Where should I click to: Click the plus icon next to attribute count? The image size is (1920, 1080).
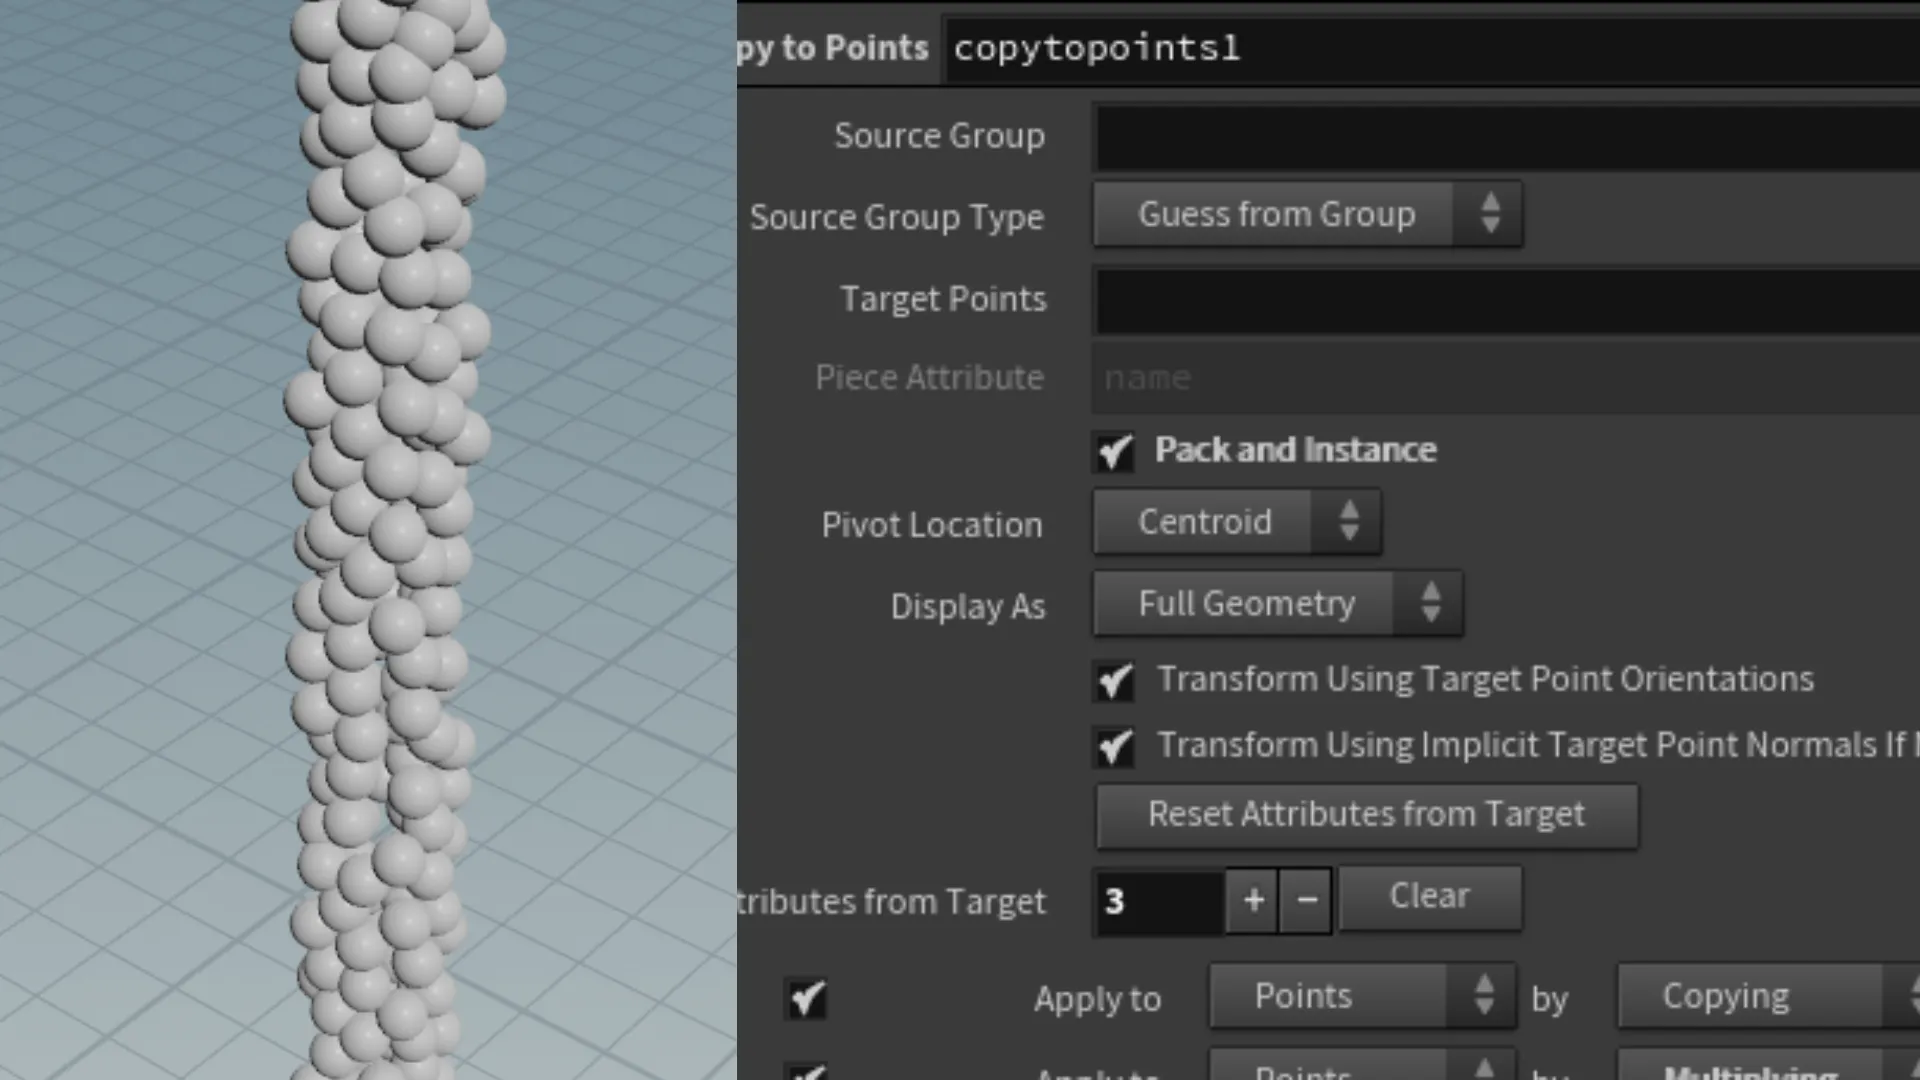tap(1252, 899)
